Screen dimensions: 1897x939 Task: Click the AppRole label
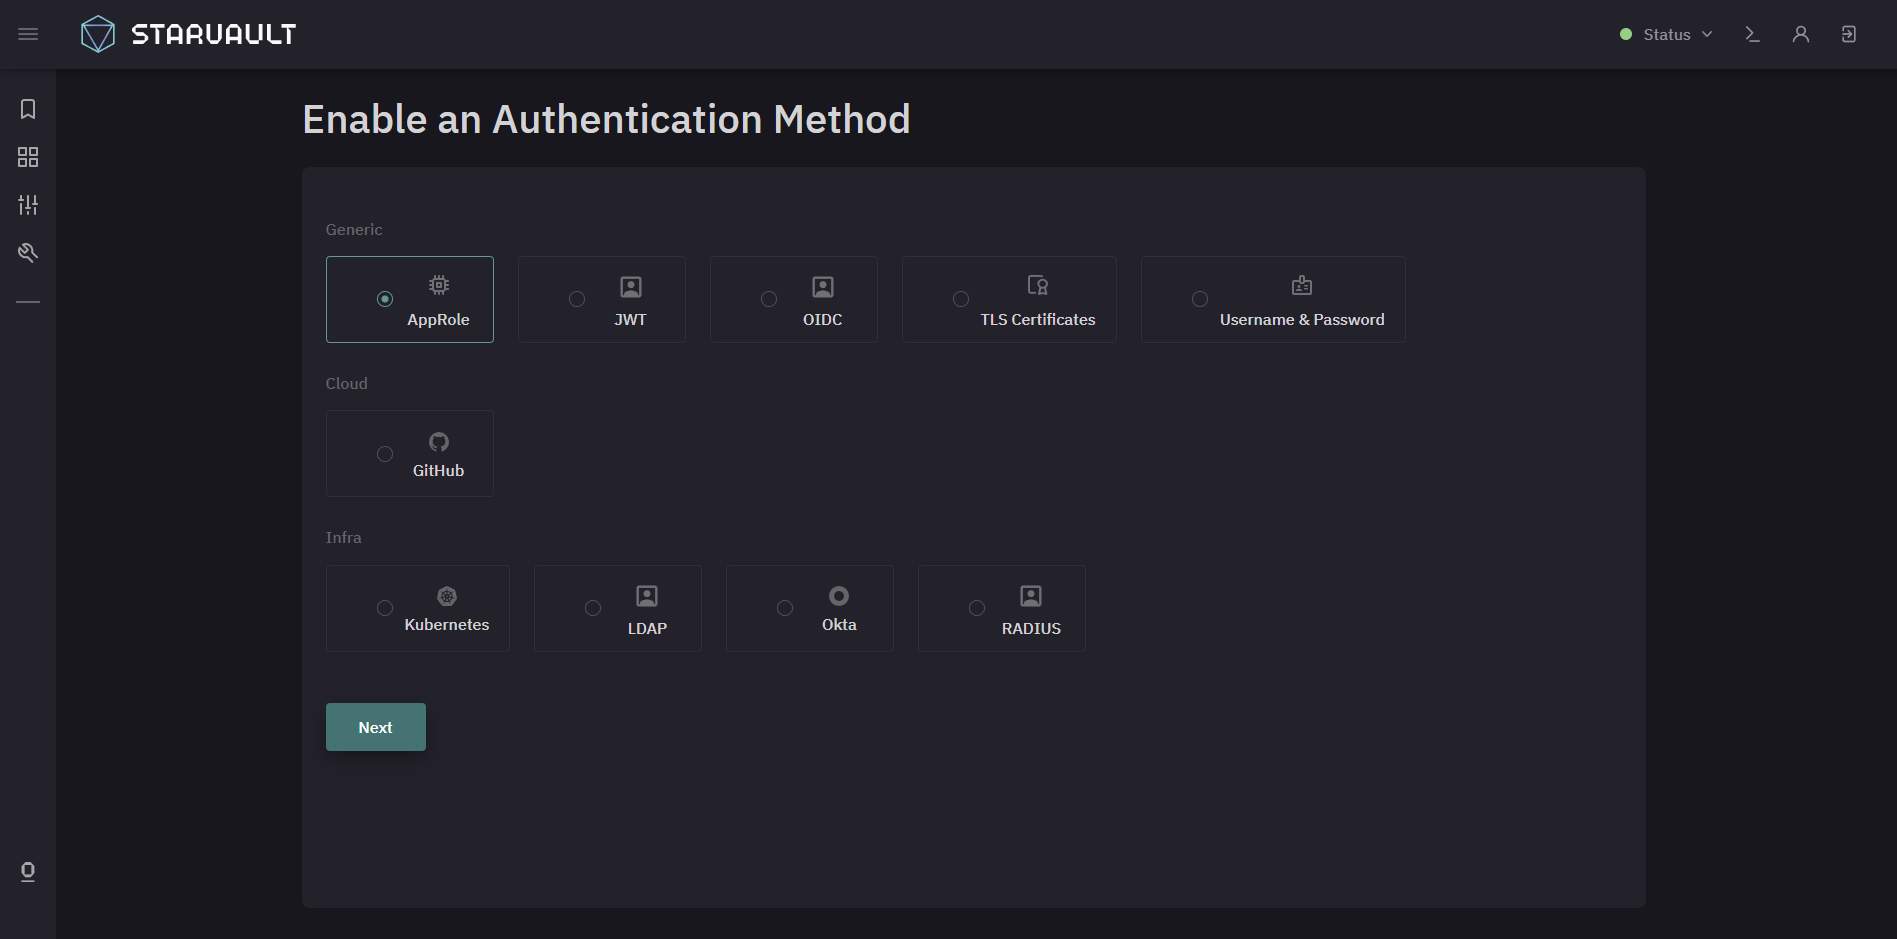point(438,320)
